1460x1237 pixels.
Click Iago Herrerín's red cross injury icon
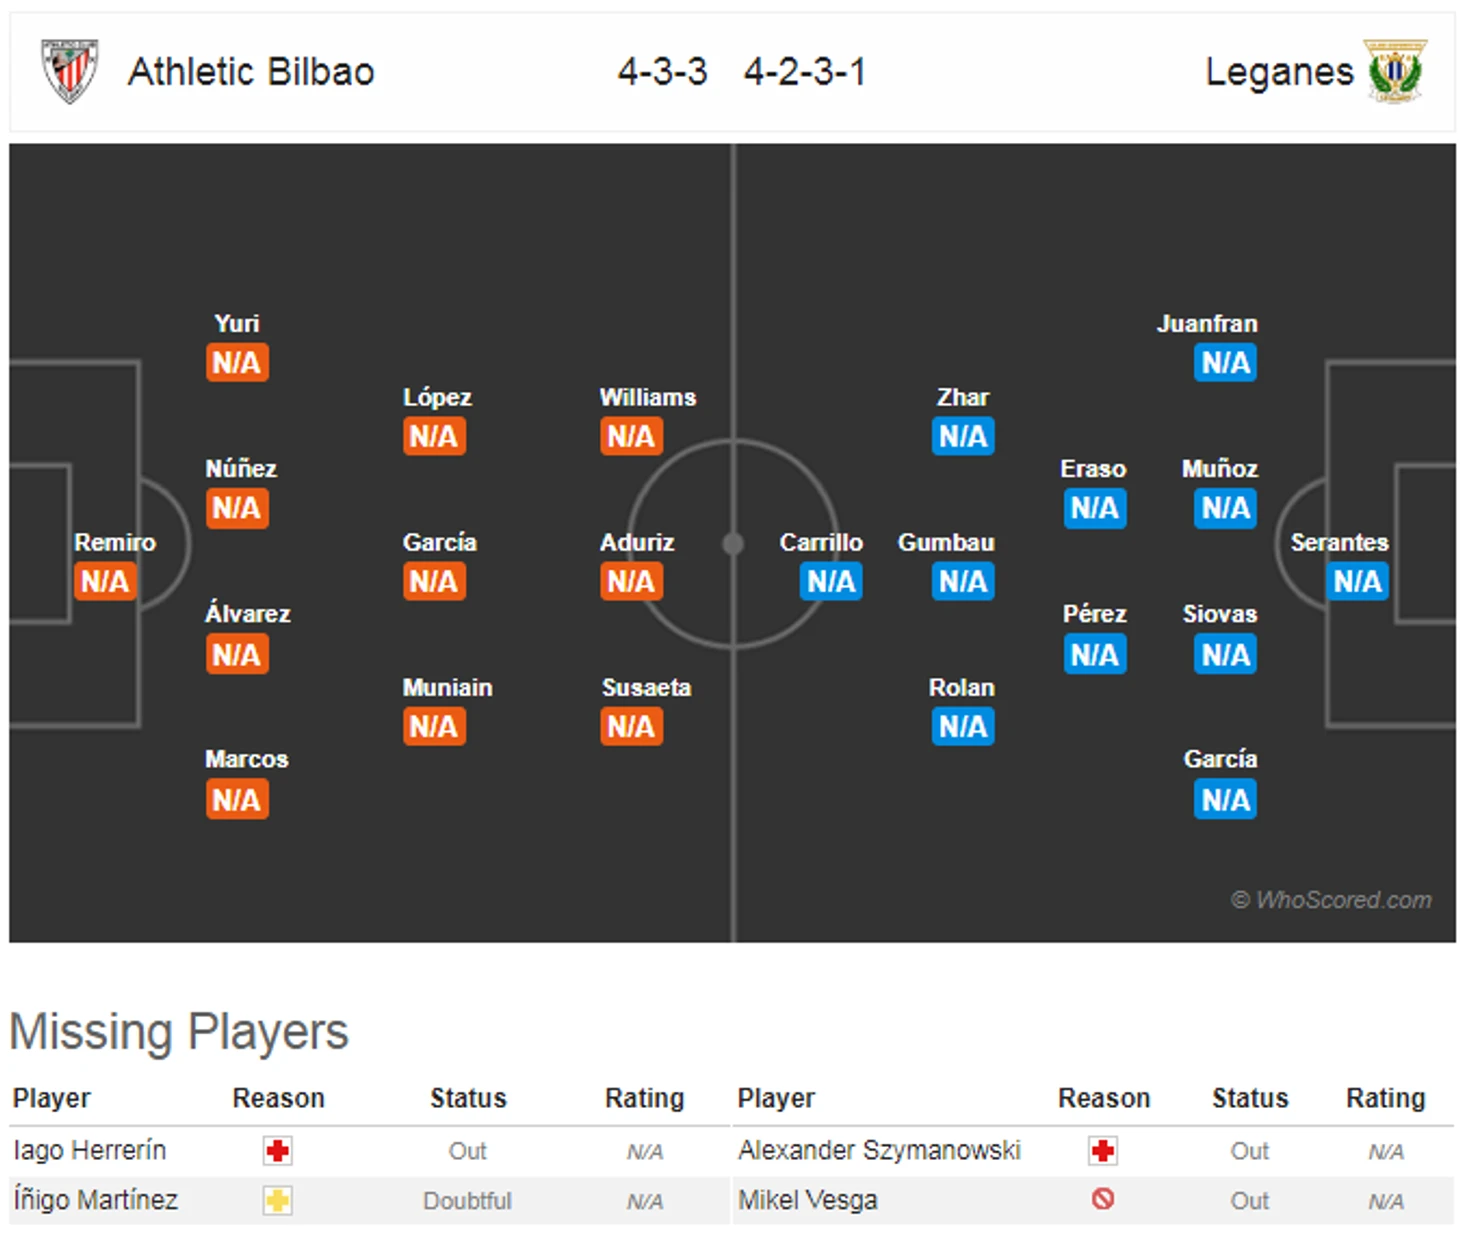tap(278, 1151)
